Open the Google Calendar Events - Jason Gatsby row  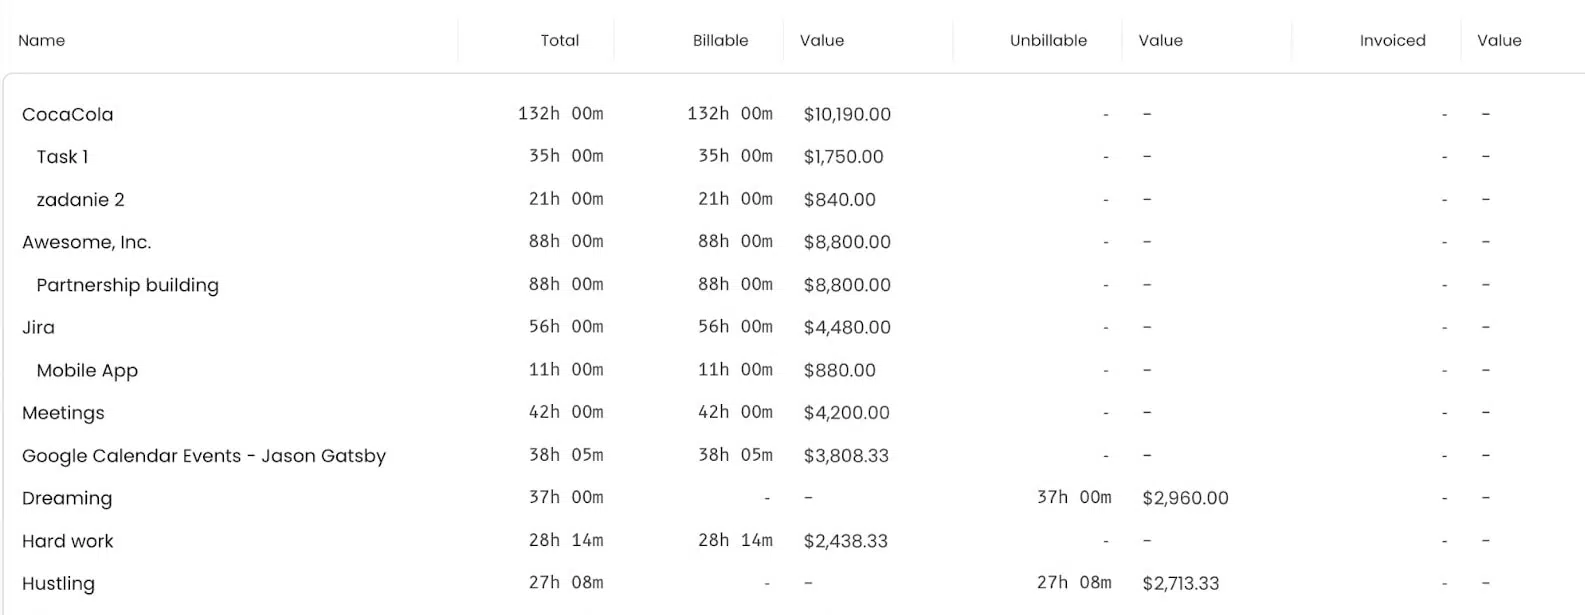[204, 455]
